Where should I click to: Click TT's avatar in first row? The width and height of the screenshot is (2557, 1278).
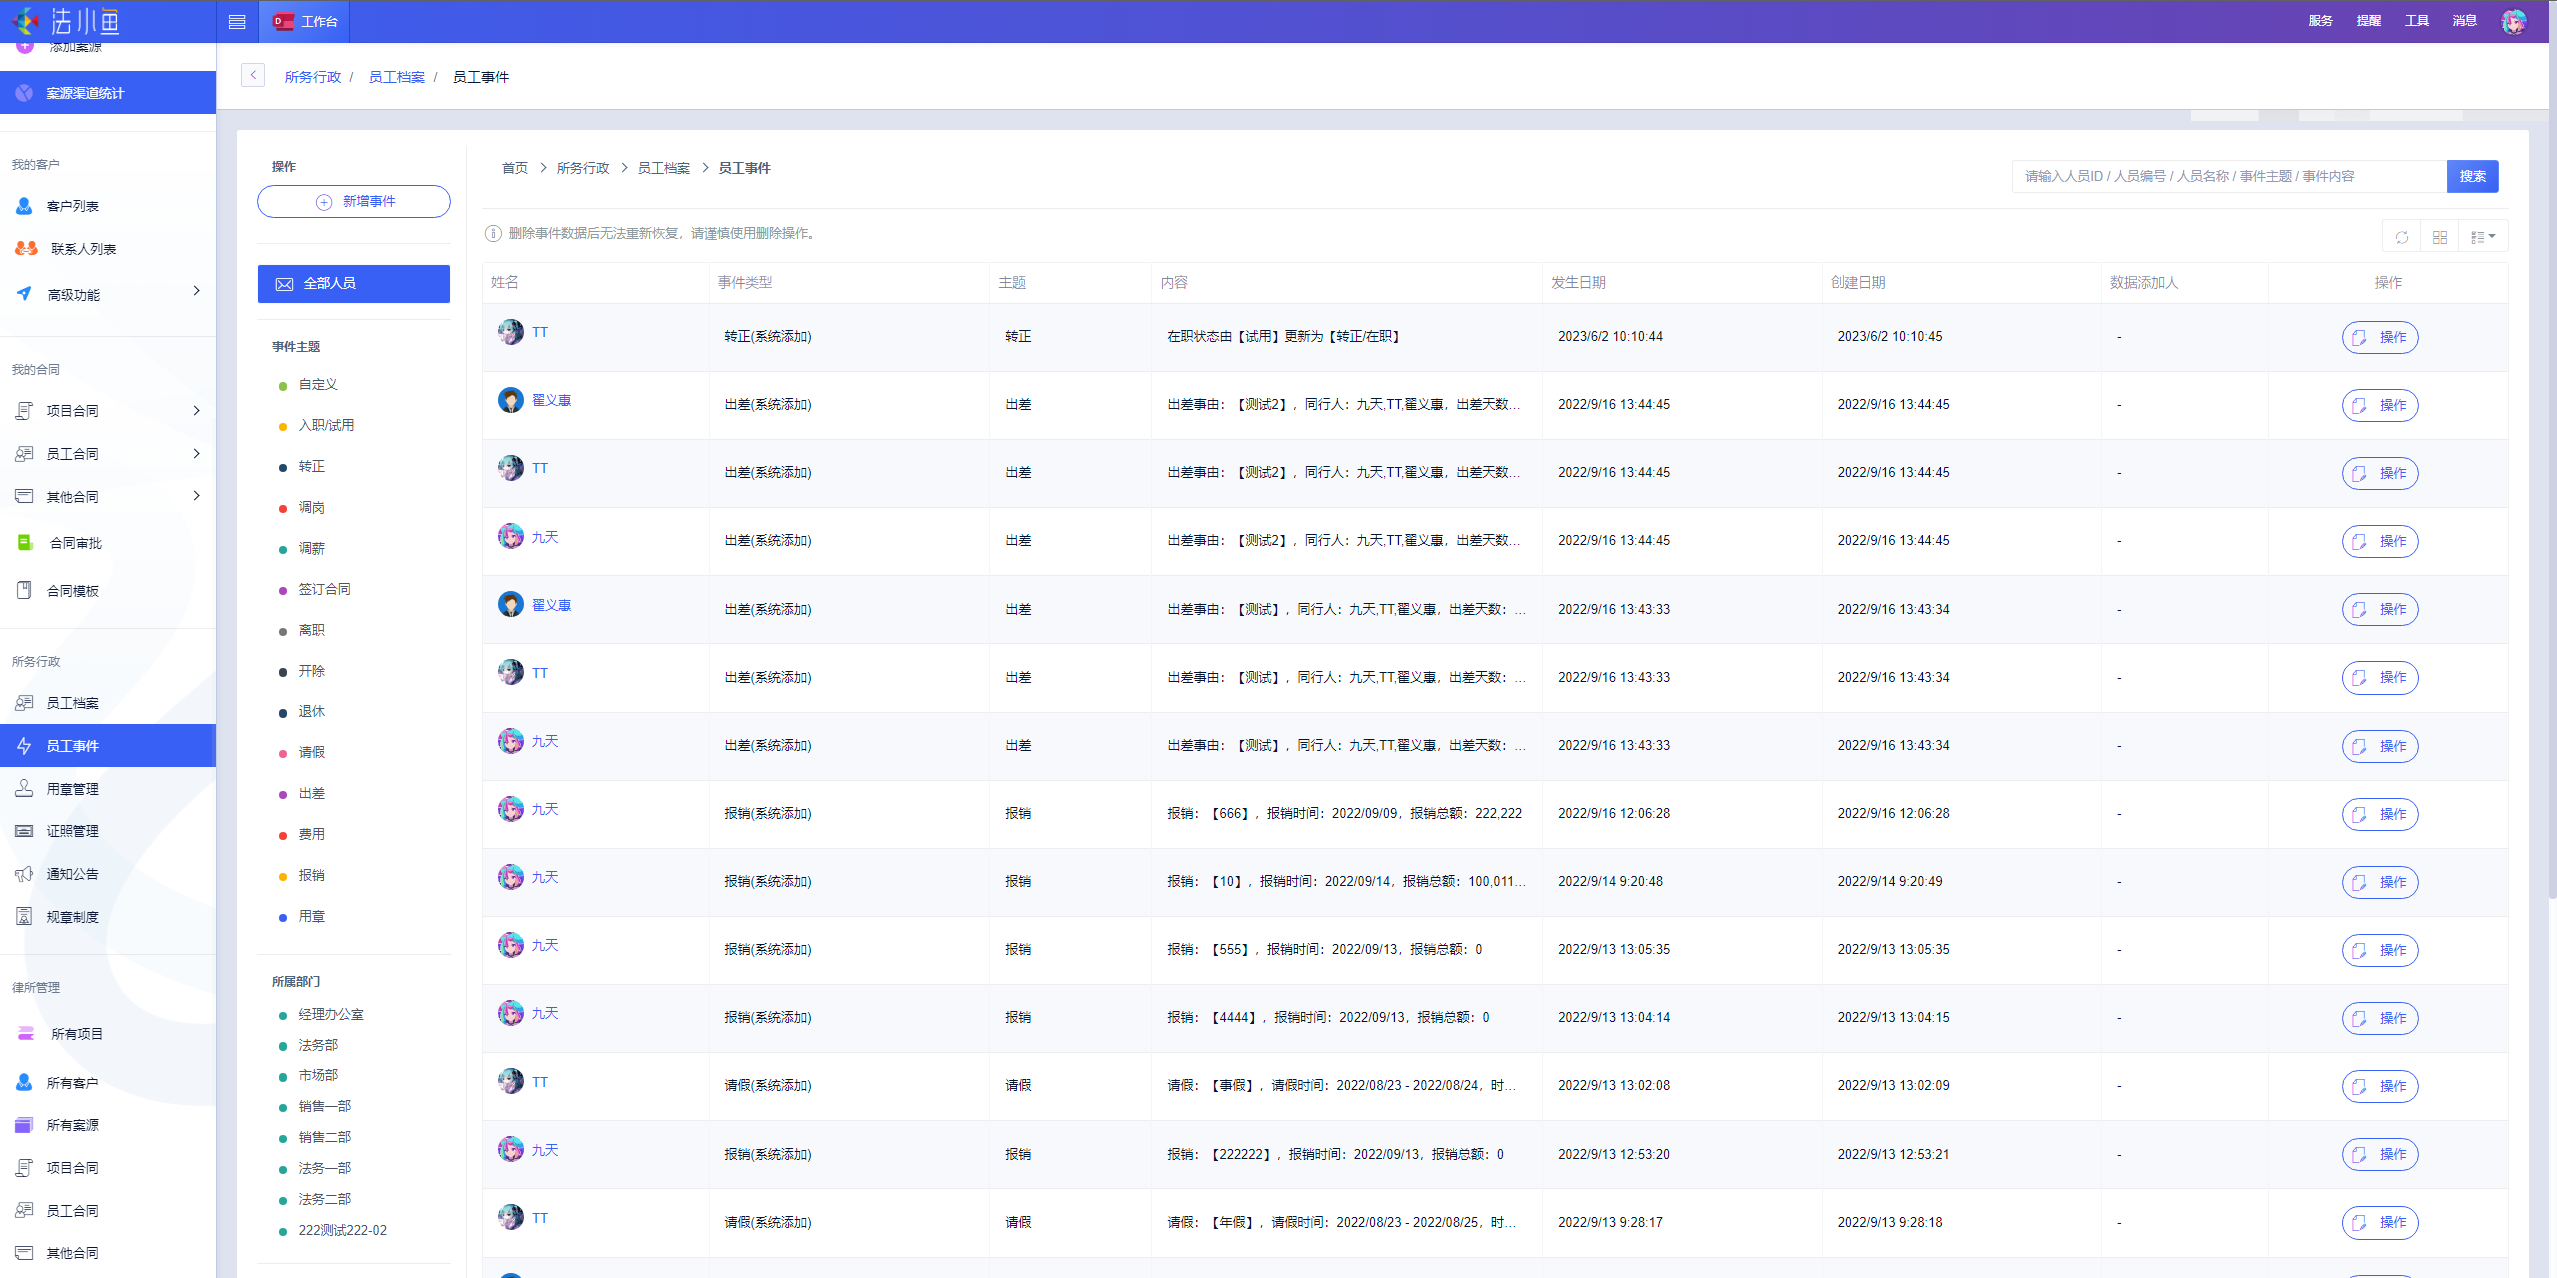(x=510, y=332)
